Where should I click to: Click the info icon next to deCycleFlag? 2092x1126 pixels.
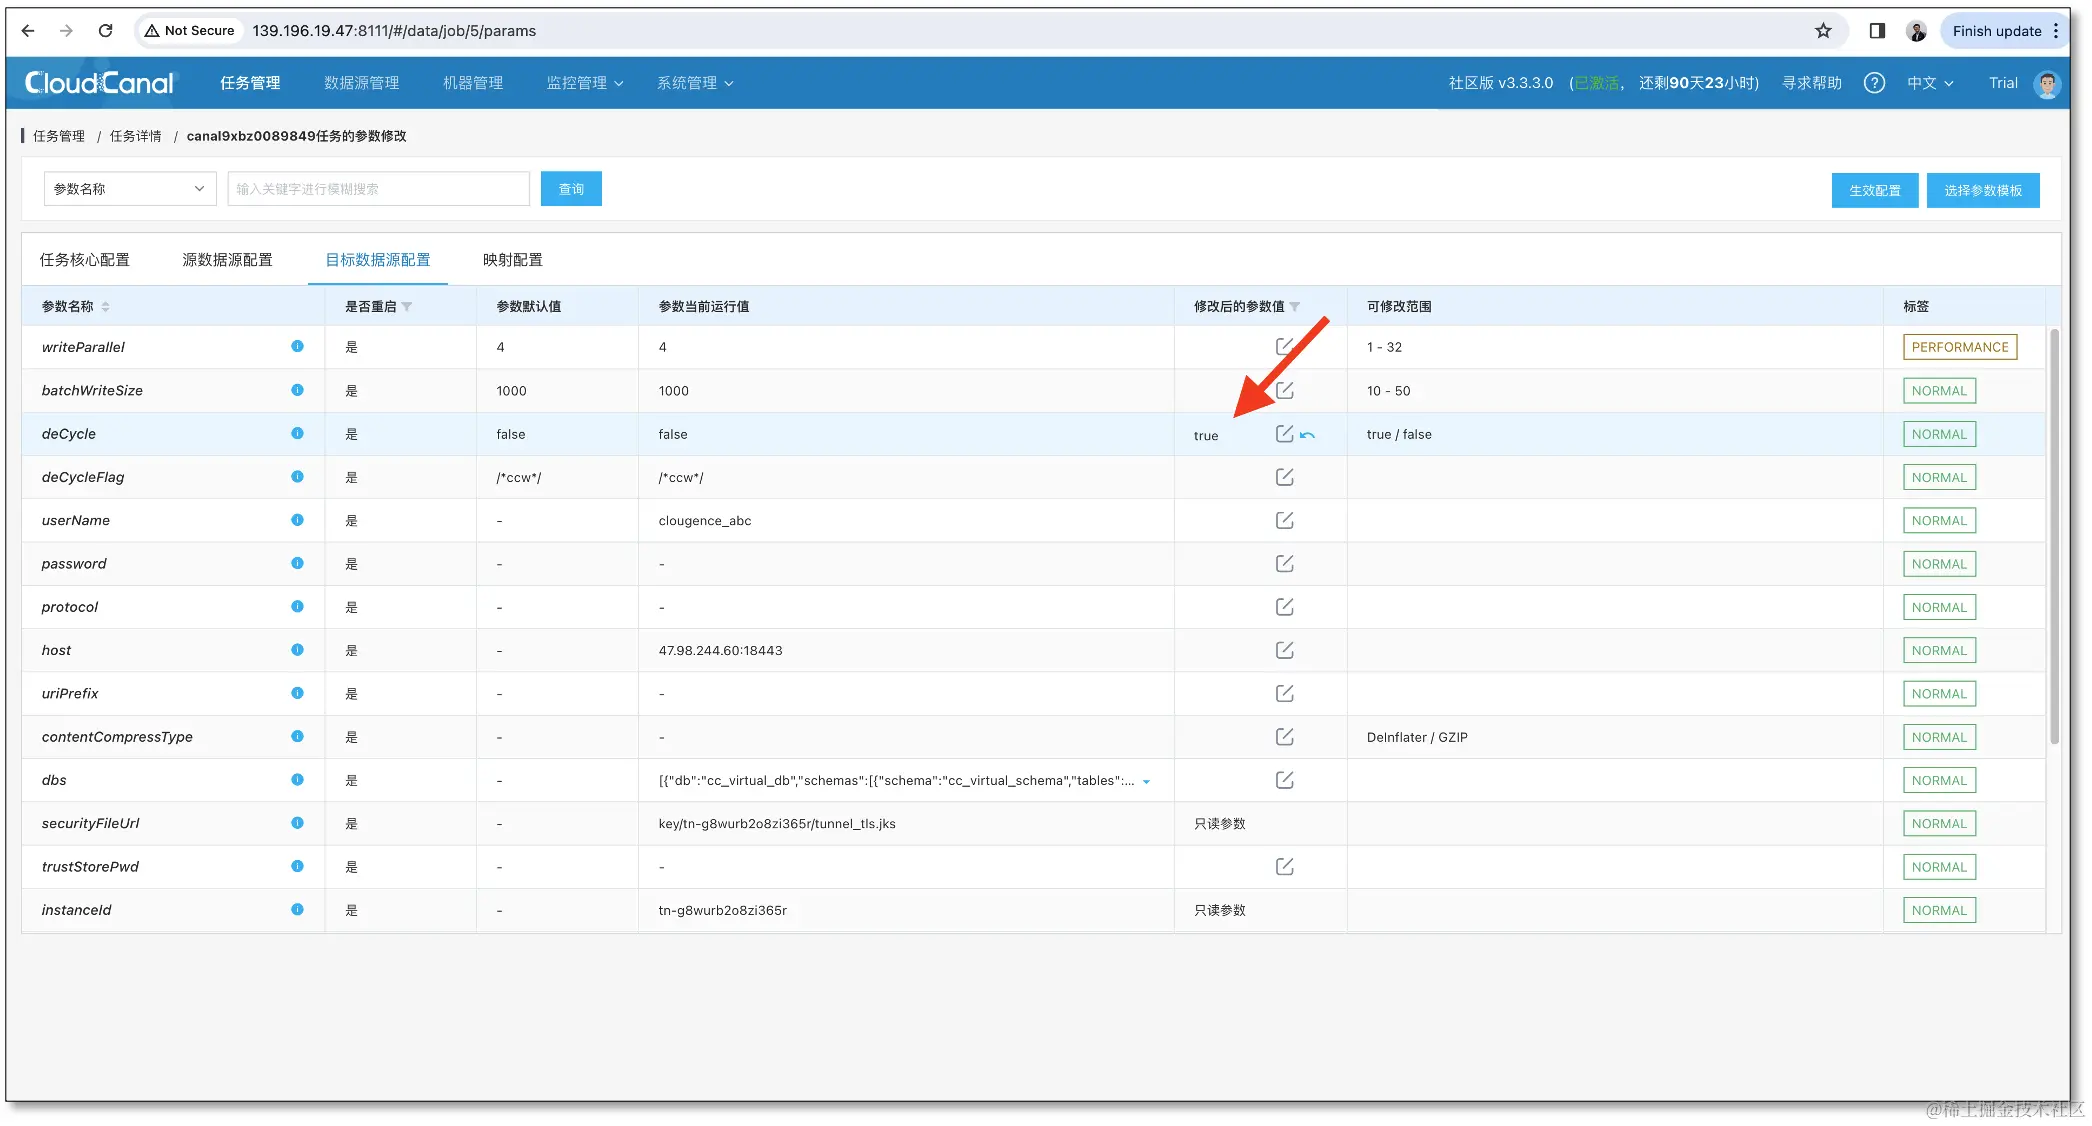[296, 477]
